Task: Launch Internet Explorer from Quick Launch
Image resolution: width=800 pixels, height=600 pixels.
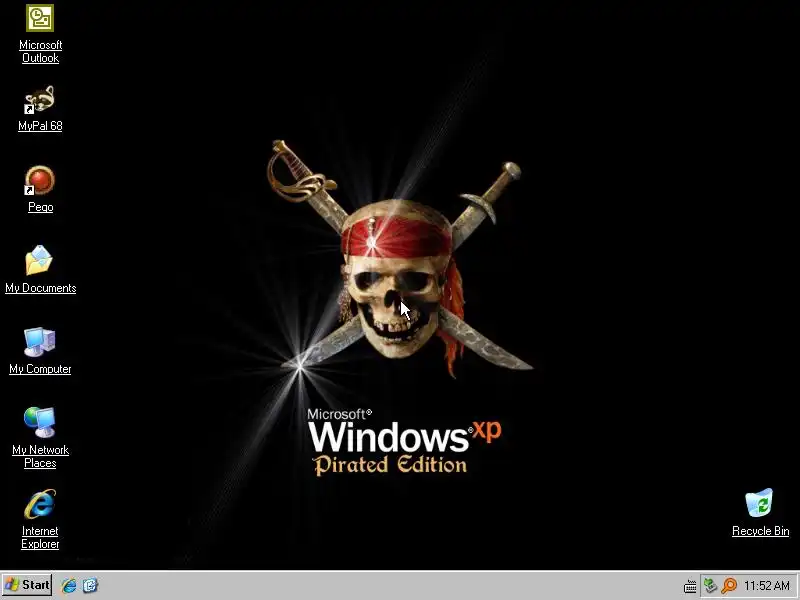Action: click(x=69, y=586)
